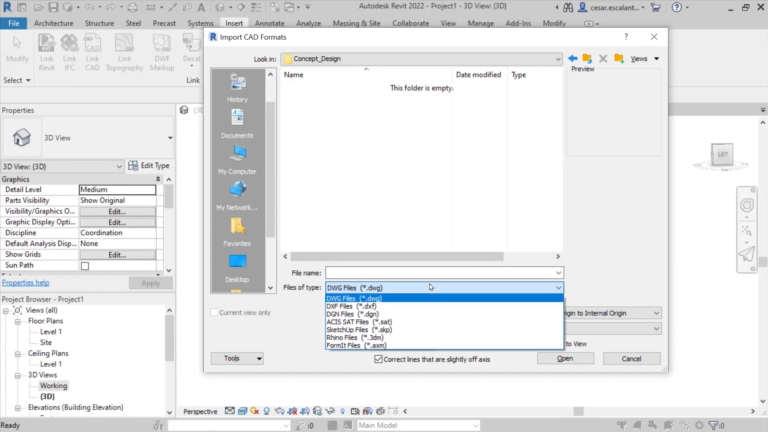Image resolution: width=768 pixels, height=432 pixels.
Task: Click the DWF Markup tool
Action: tap(162, 52)
